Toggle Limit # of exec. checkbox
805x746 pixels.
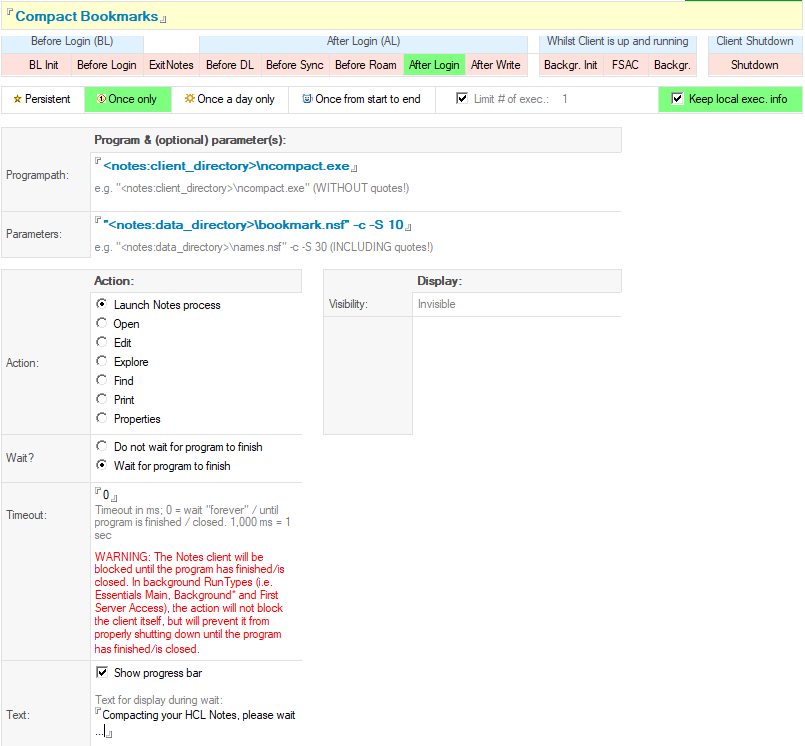tap(462, 99)
